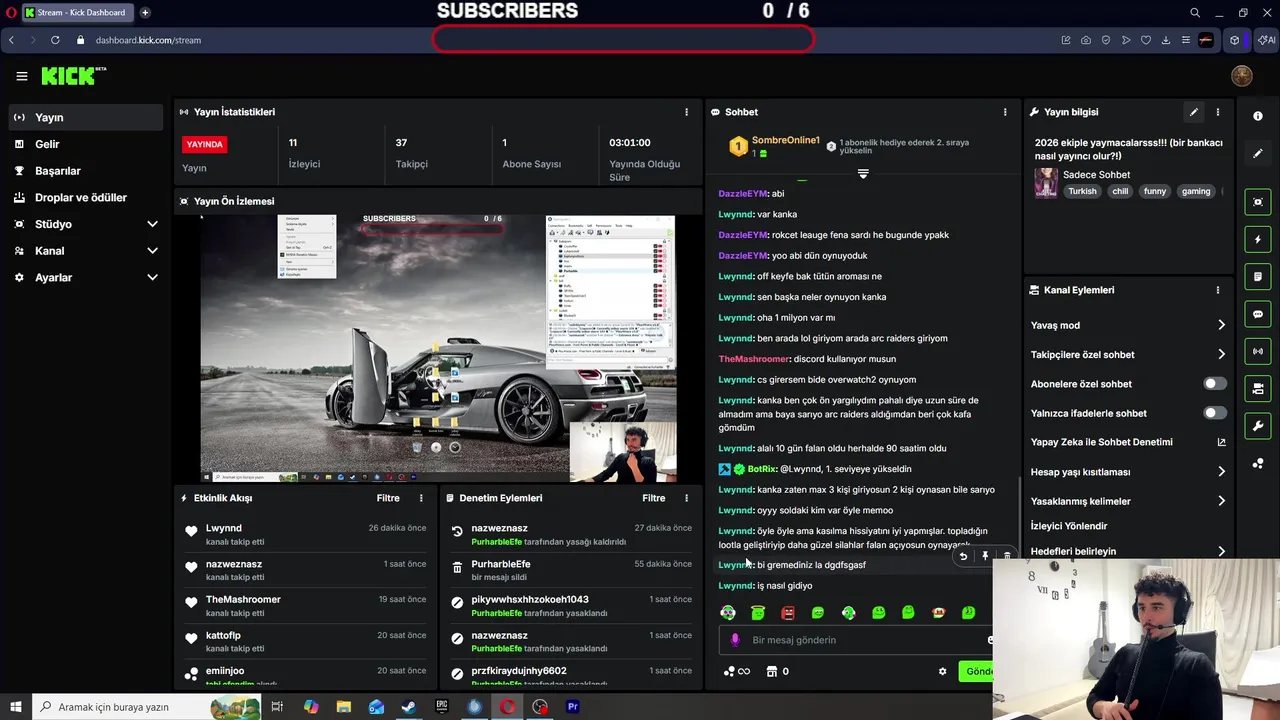Click SombreOnline1 in chat leaderboard
Screen dimensions: 1280x720
pos(786,141)
